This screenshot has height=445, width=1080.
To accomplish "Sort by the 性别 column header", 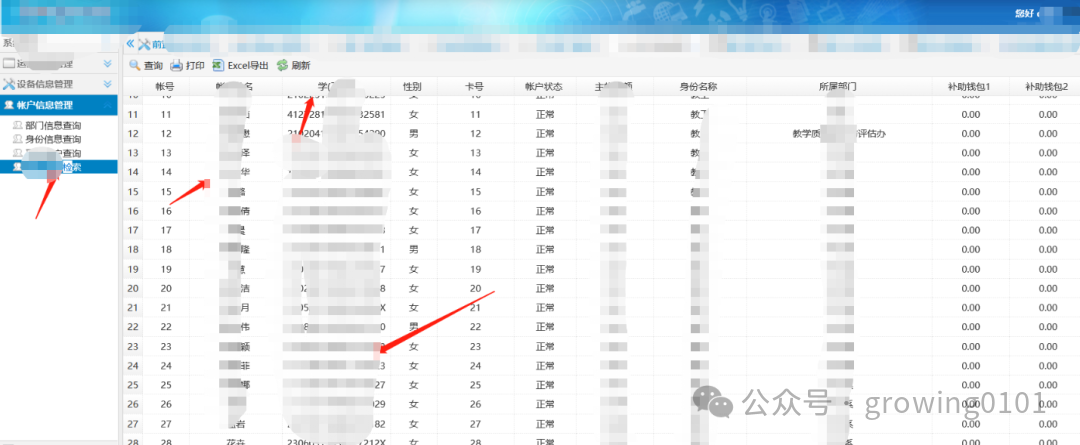I will (413, 87).
